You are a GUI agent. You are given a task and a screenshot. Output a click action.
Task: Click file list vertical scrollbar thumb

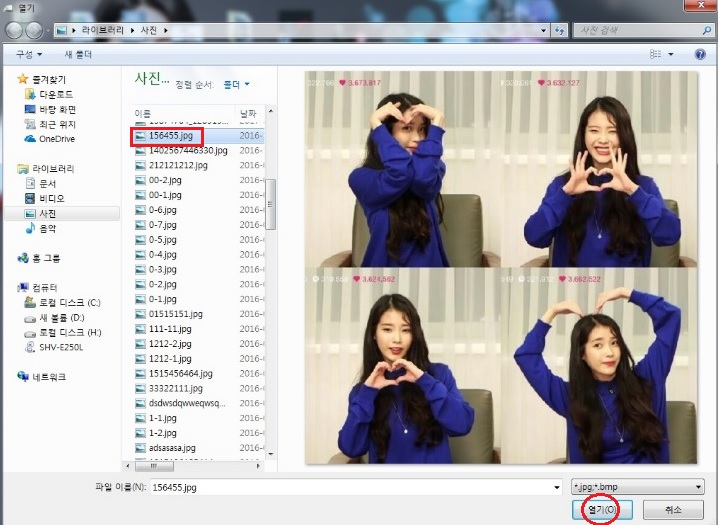point(271,204)
